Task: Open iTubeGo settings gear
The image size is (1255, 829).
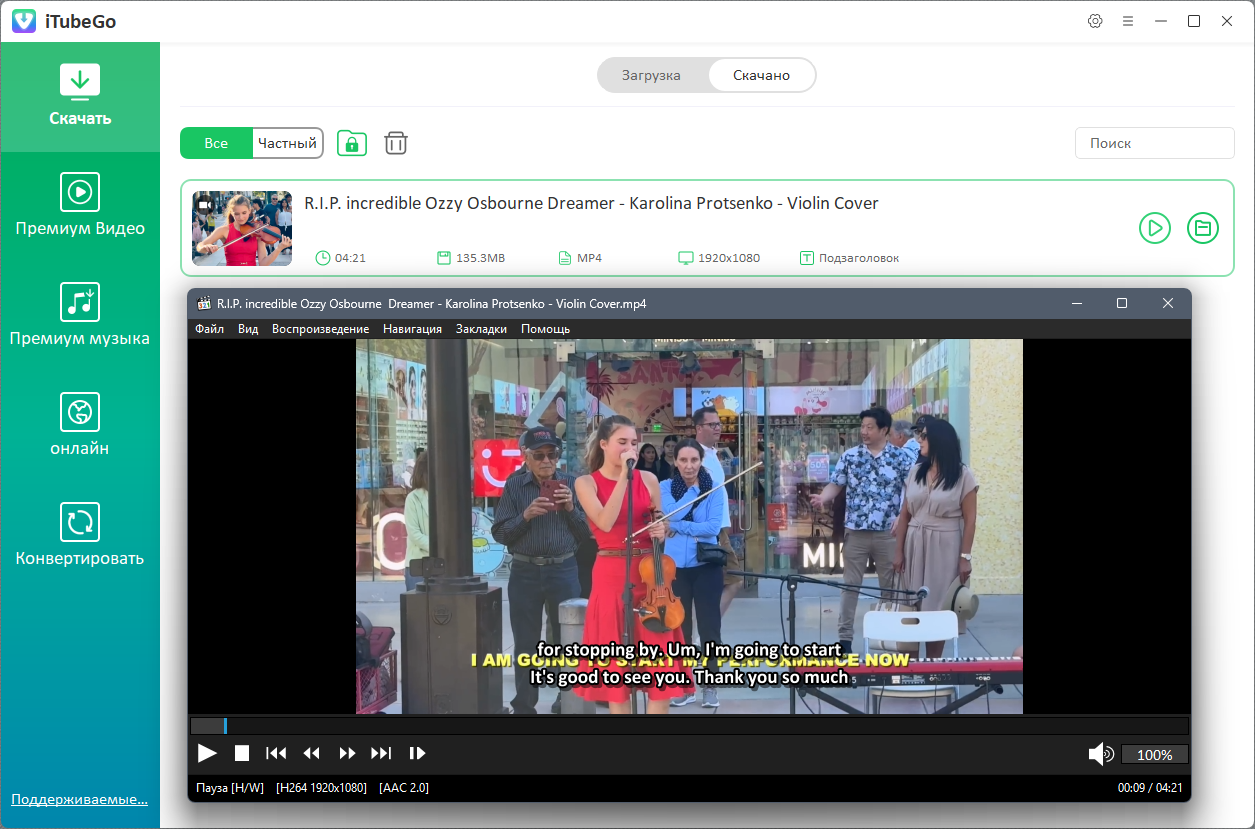Action: pyautogui.click(x=1095, y=21)
